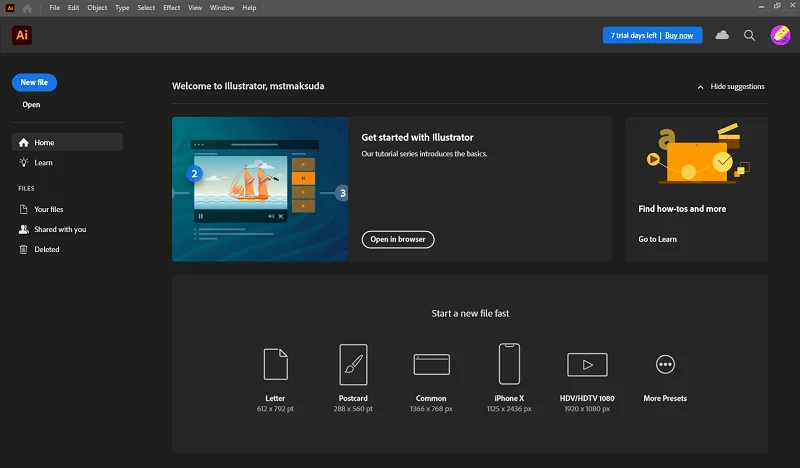Choose the Letter preset icon

pos(276,364)
